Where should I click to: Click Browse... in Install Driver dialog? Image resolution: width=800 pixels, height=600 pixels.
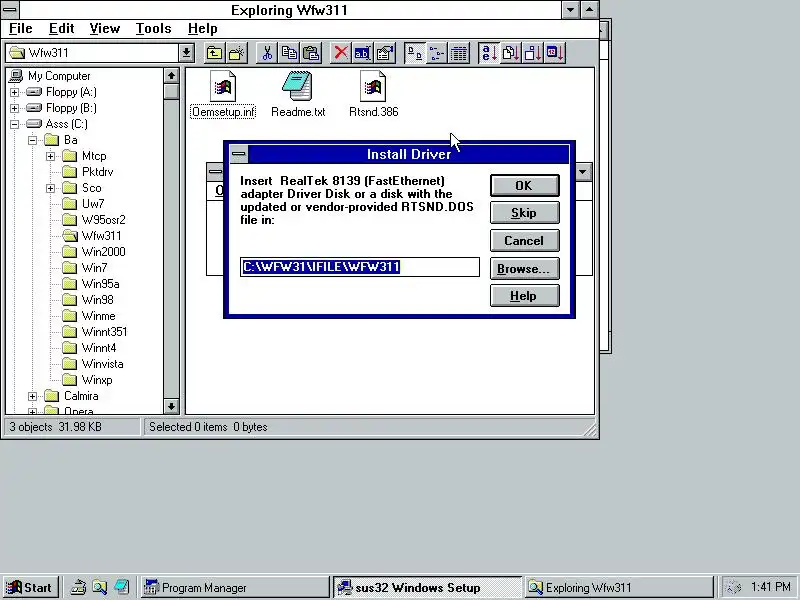coord(524,269)
